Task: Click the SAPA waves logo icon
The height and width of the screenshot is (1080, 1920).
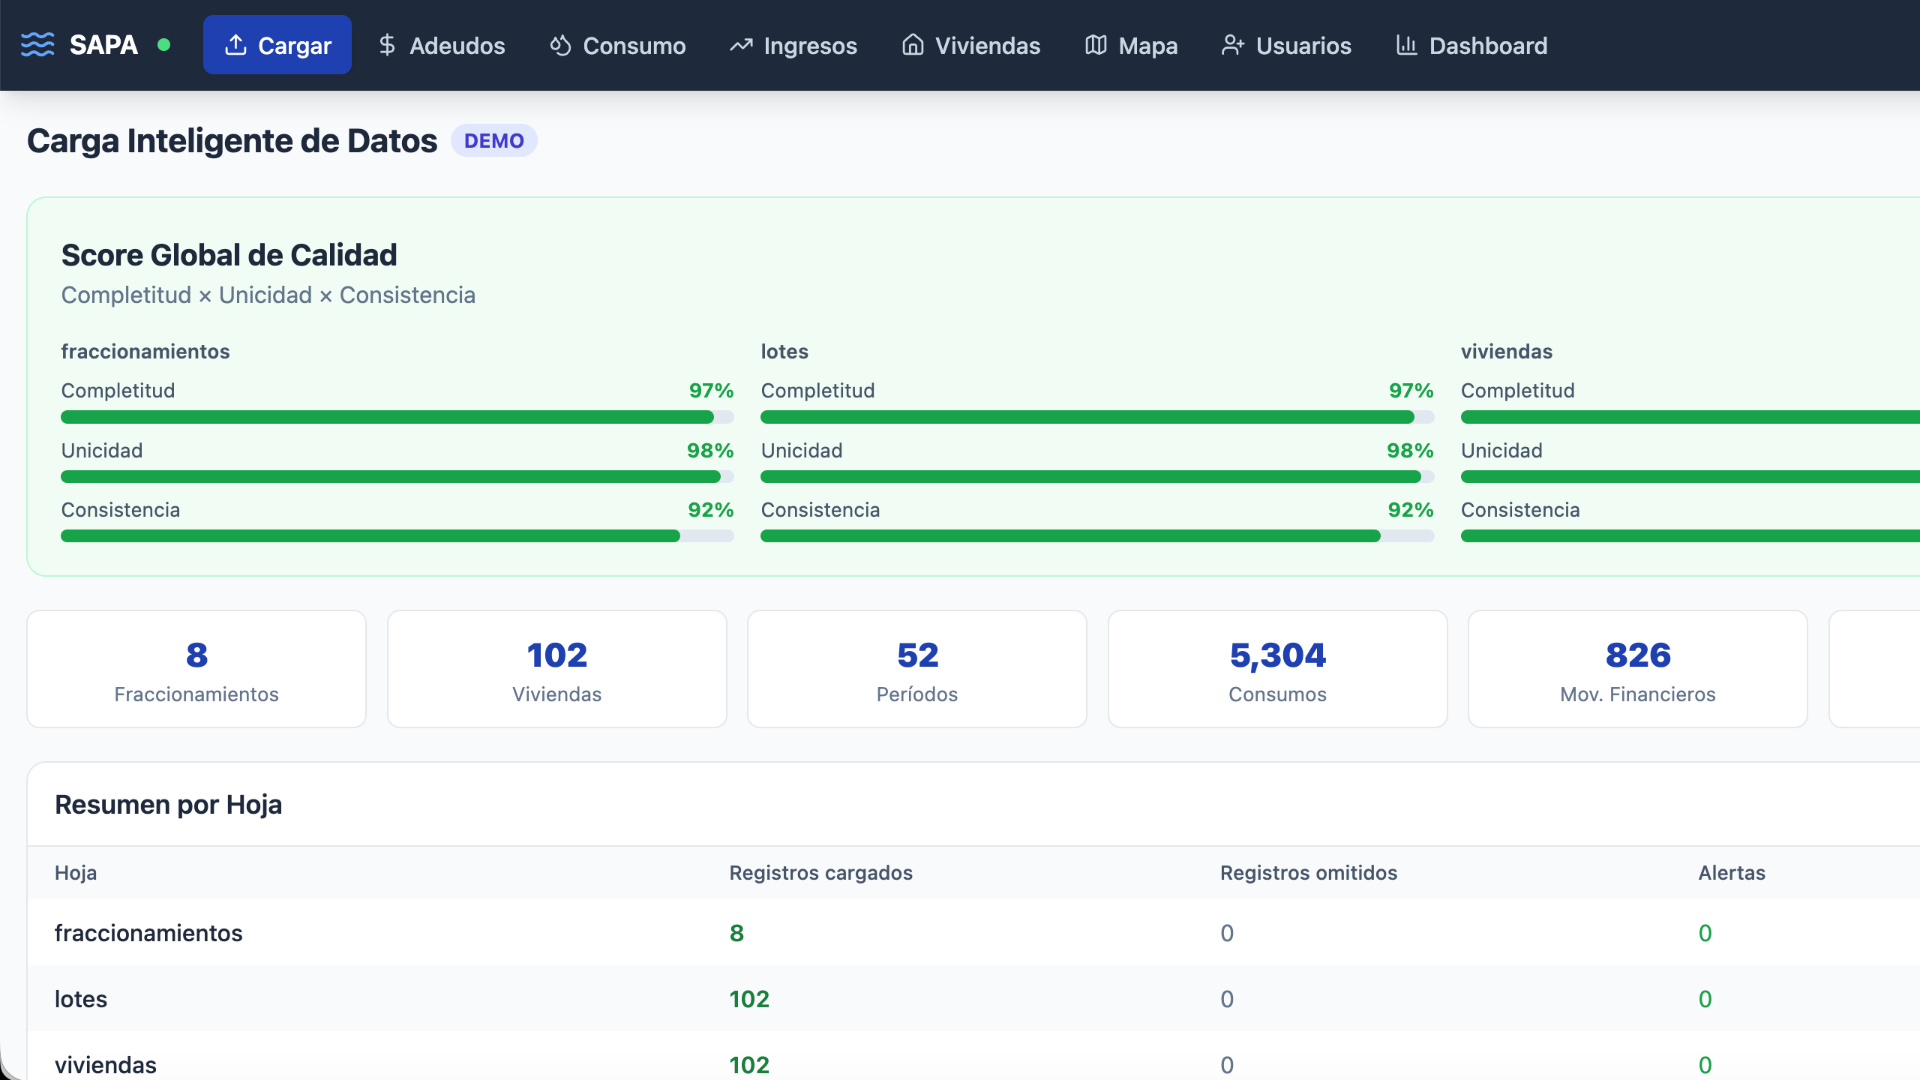Action: point(38,45)
